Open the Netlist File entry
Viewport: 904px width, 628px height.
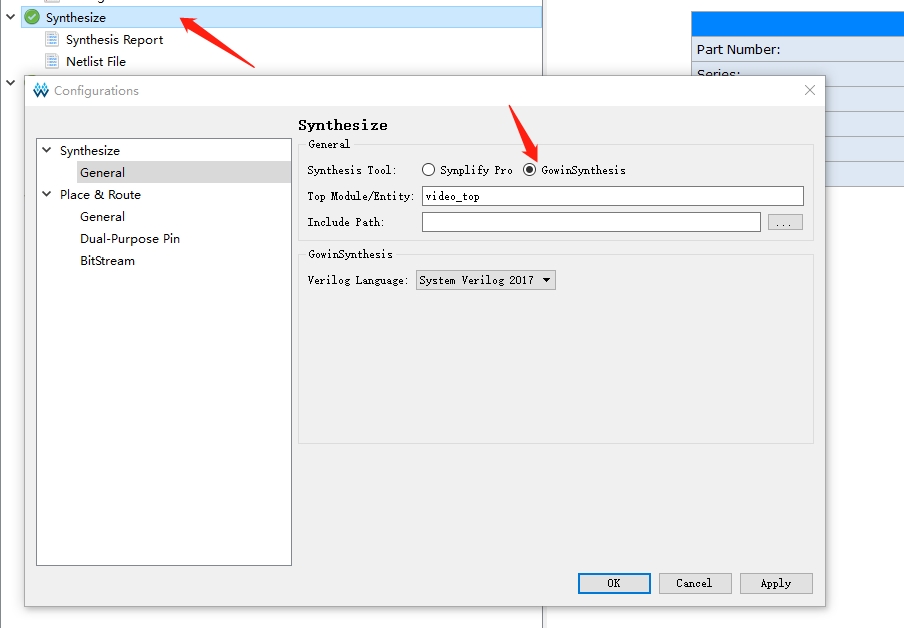96,62
